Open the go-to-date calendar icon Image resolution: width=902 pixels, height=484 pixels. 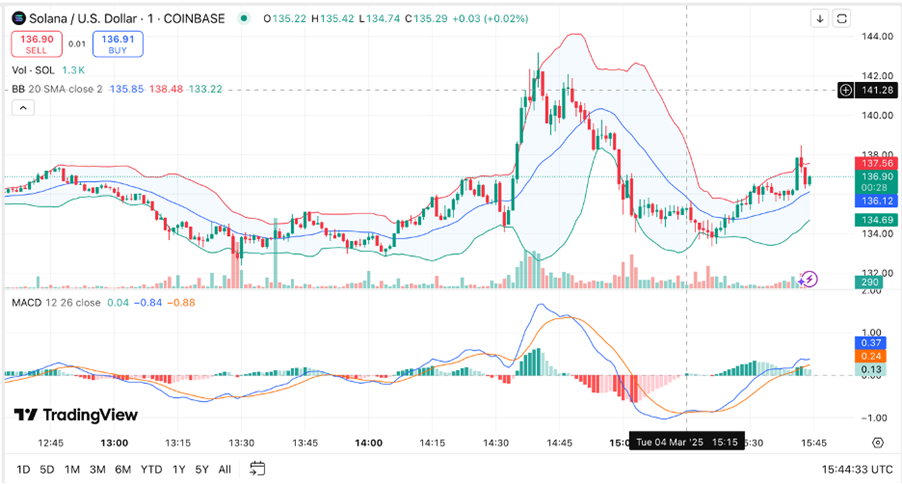pyautogui.click(x=257, y=468)
